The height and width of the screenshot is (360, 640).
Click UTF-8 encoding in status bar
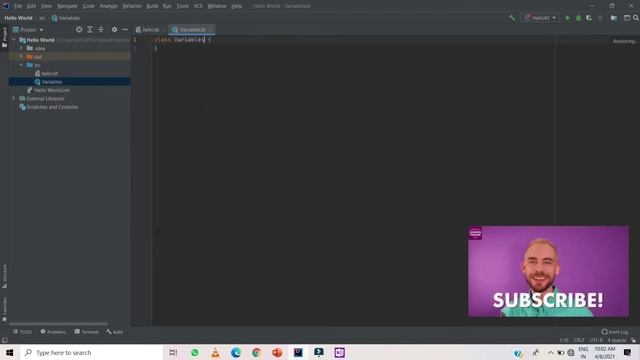596,340
